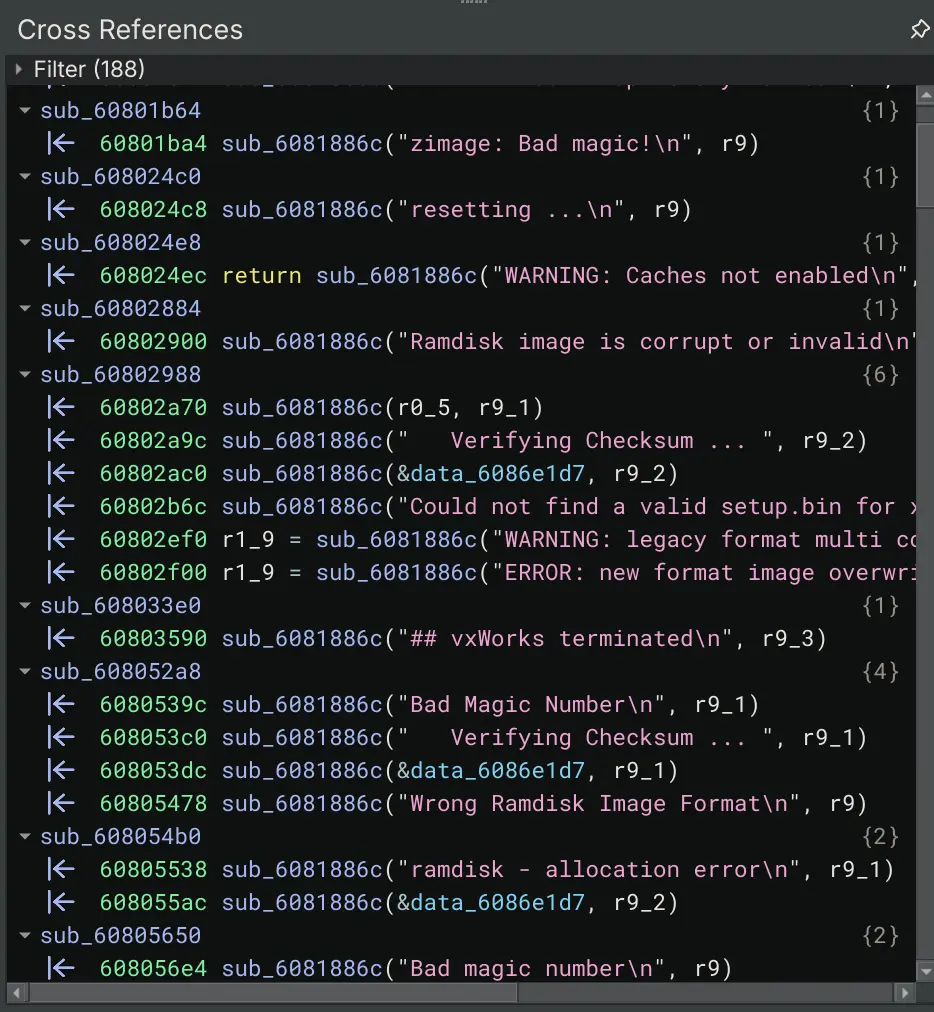
Task: Collapse the sub_60801b64 group
Action: [25, 111]
